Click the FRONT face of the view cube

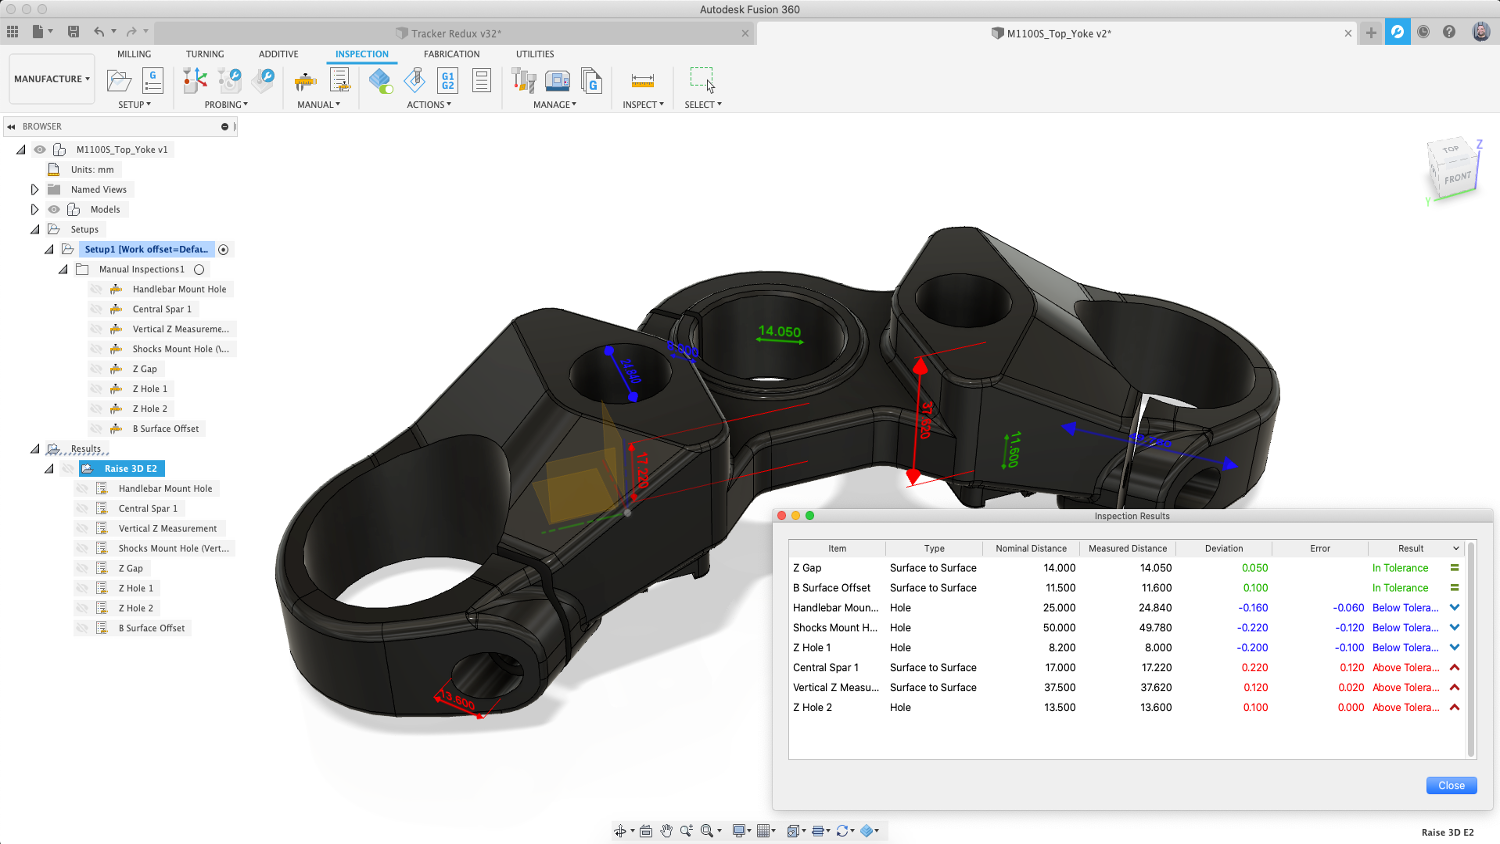point(1457,179)
